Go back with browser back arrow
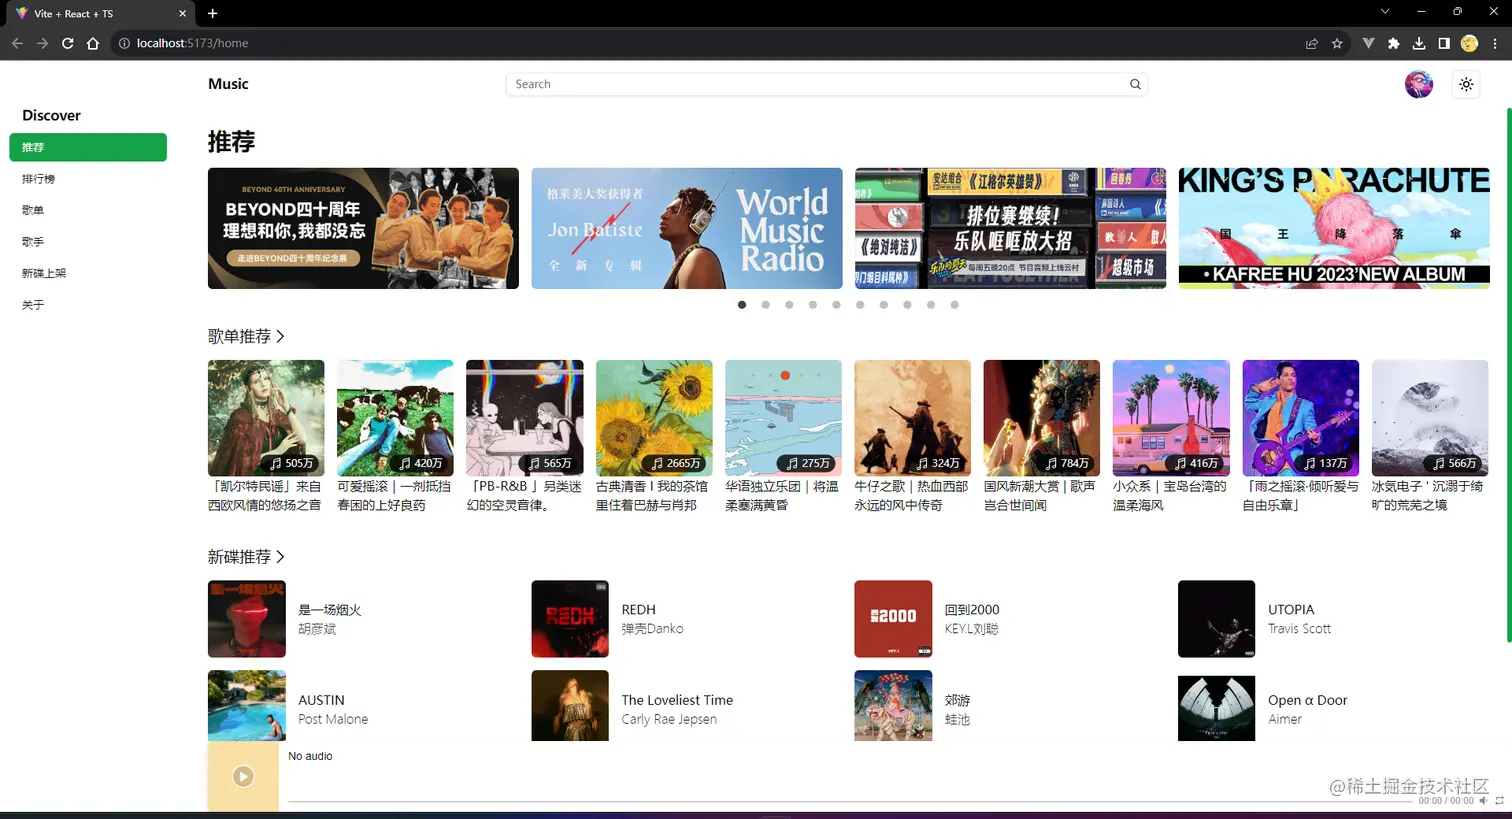This screenshot has width=1512, height=819. [x=17, y=43]
